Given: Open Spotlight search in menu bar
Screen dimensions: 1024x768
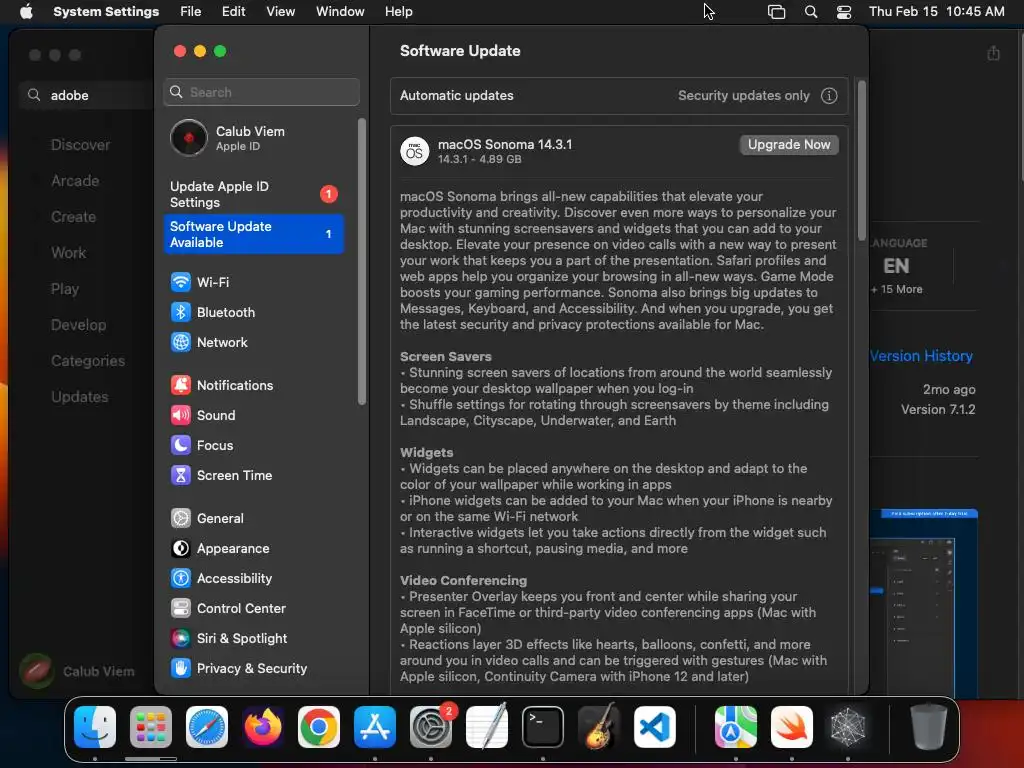Looking at the screenshot, I should 810,12.
